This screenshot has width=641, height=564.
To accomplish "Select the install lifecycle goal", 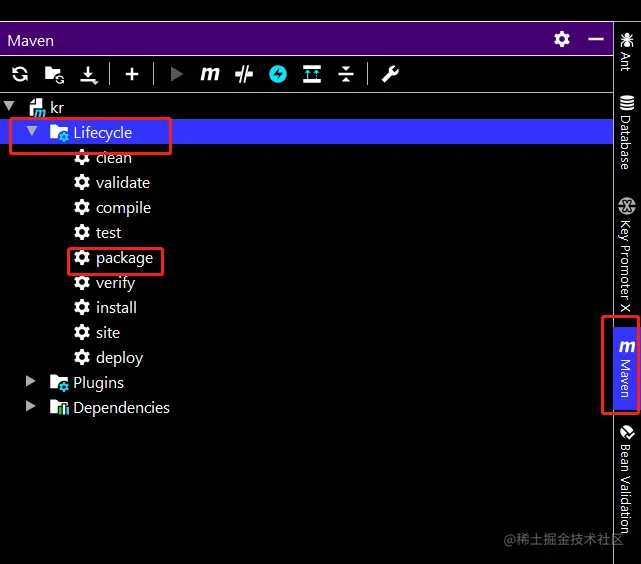I will tap(116, 308).
